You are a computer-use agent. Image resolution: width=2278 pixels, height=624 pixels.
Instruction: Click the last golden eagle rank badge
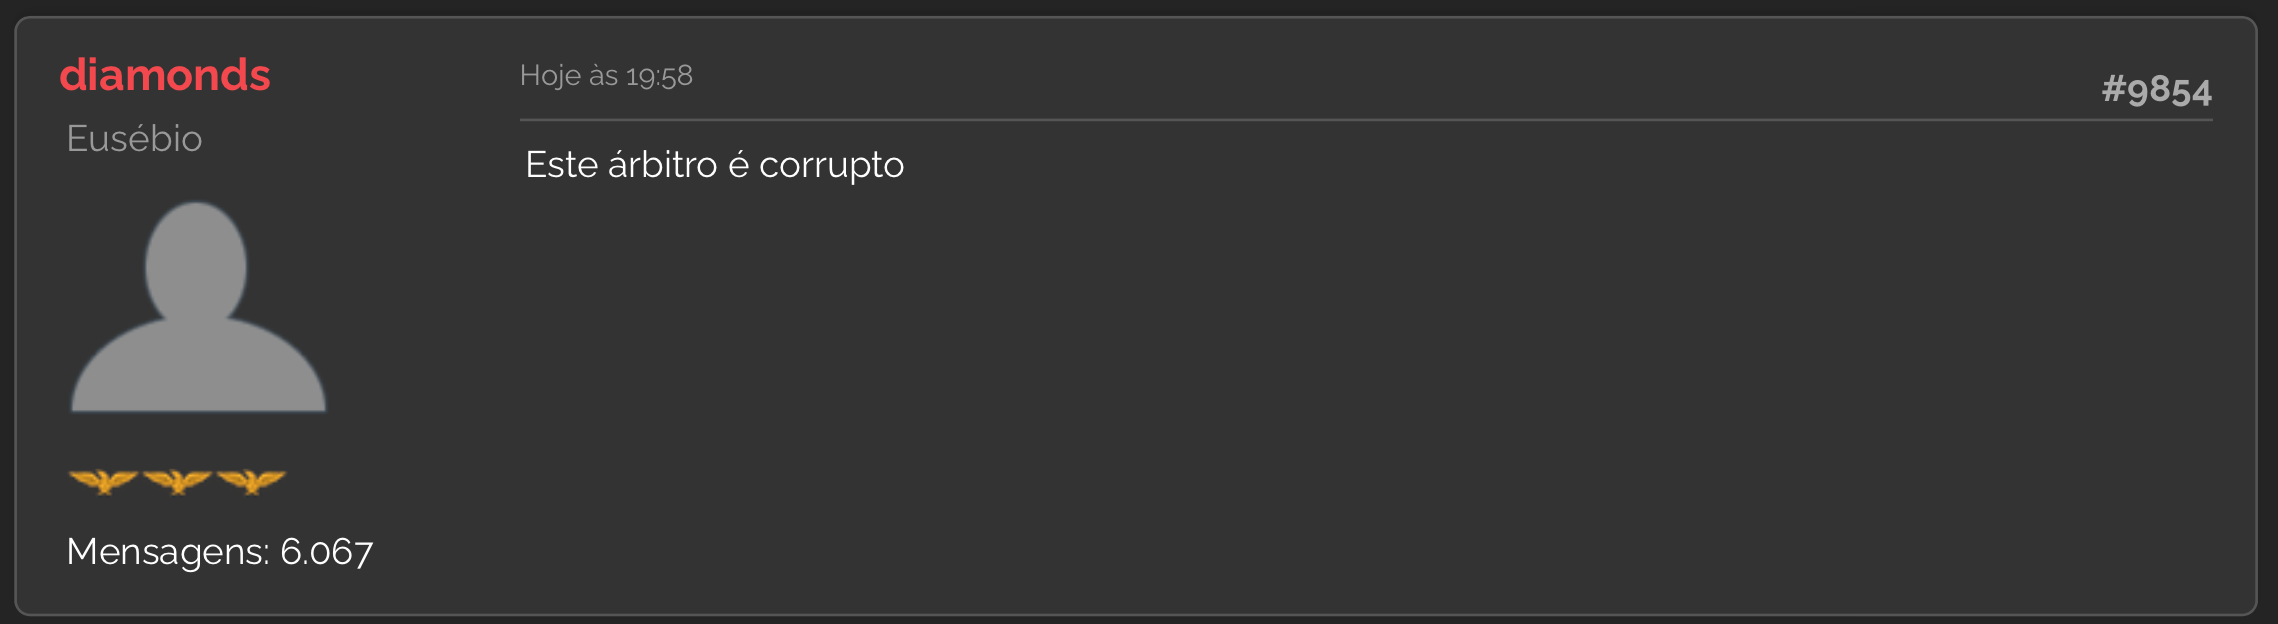[251, 482]
